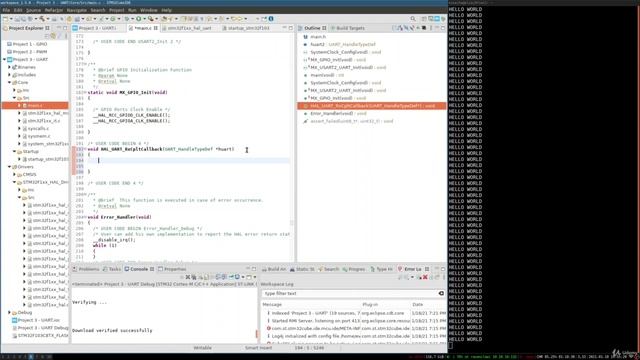Select Project 2 - PWM project
This screenshot has height=360, width=640.
[29, 52]
